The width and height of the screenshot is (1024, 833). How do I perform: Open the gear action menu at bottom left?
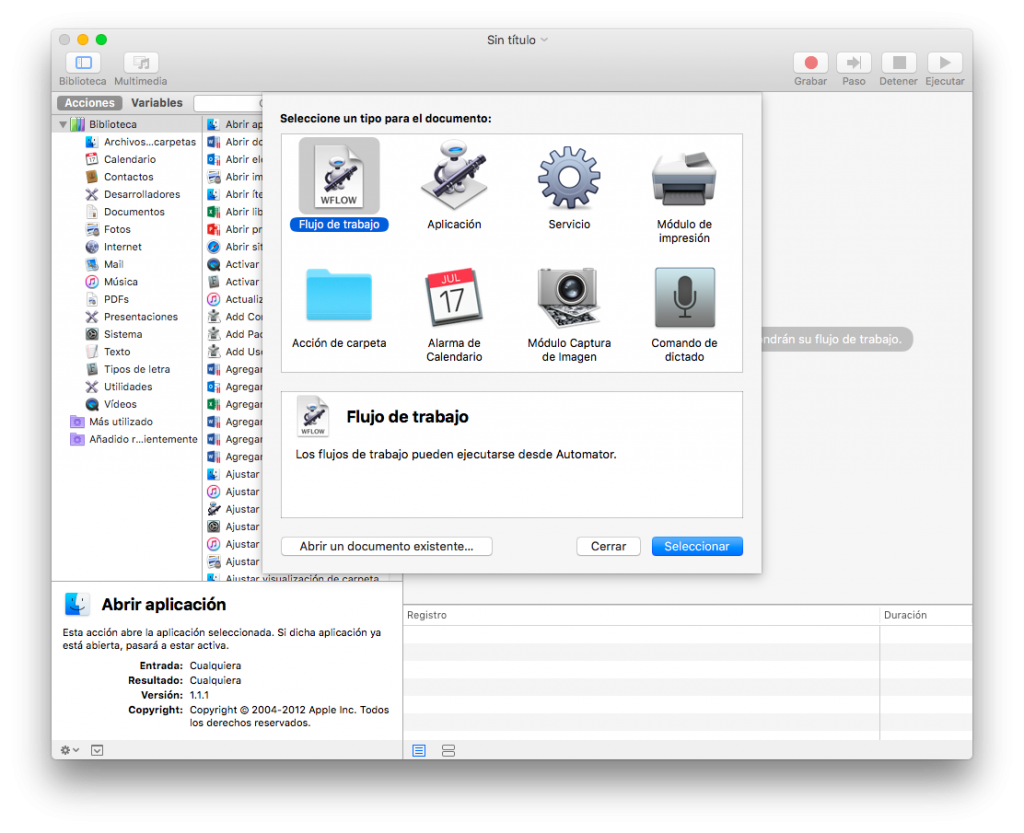[65, 749]
